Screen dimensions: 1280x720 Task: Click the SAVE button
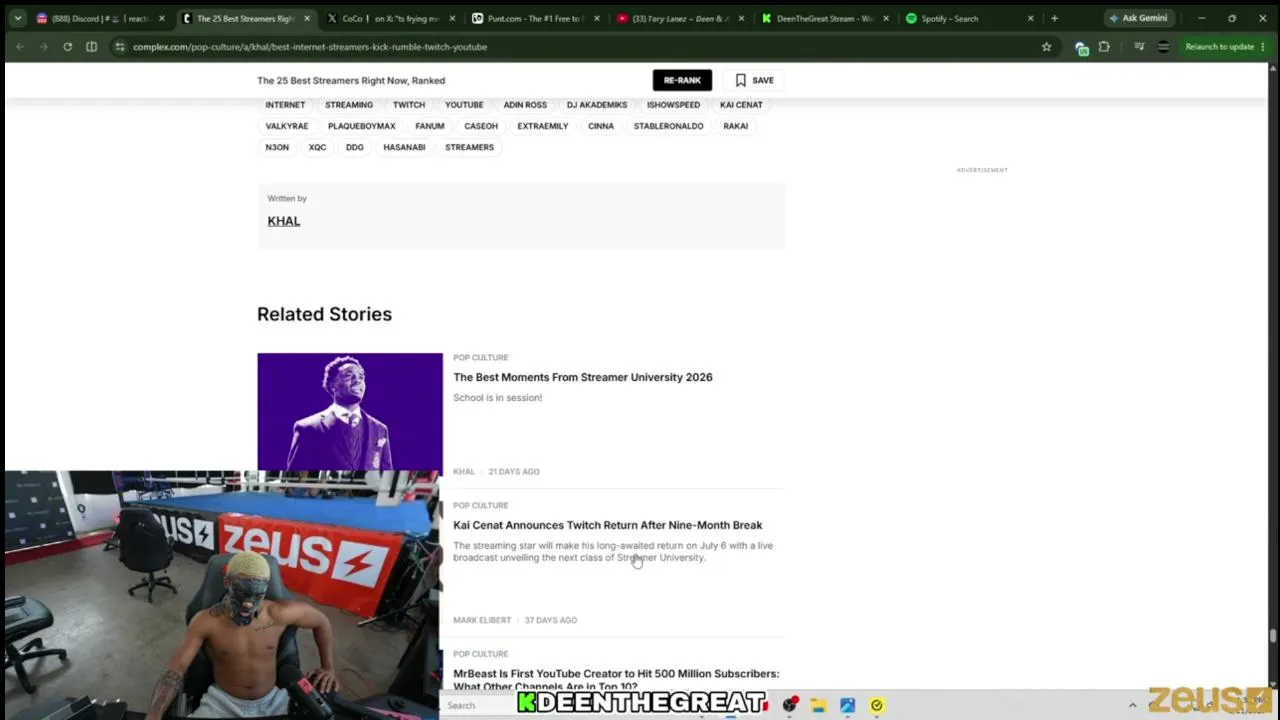point(755,80)
